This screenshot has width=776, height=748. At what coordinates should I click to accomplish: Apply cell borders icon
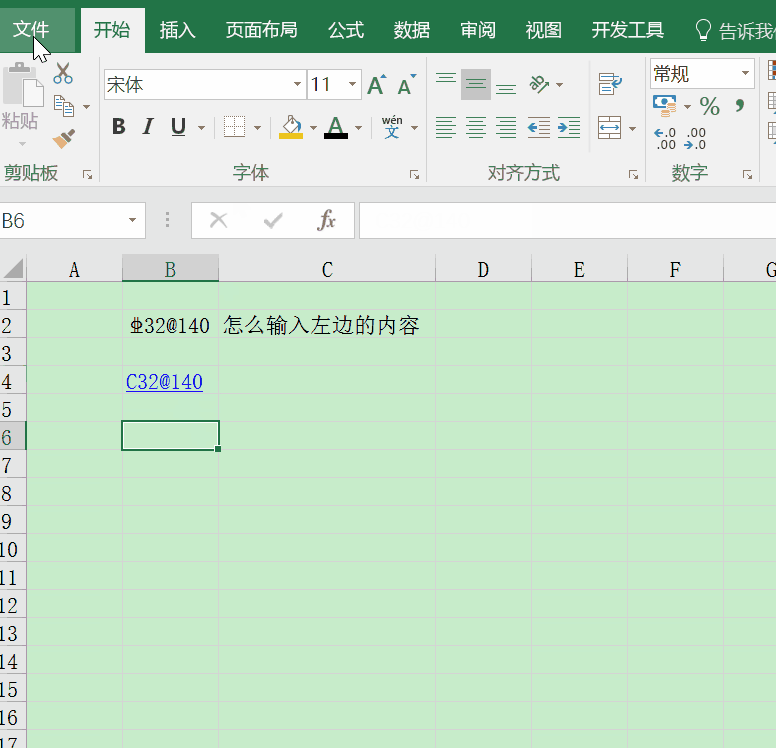pos(234,127)
